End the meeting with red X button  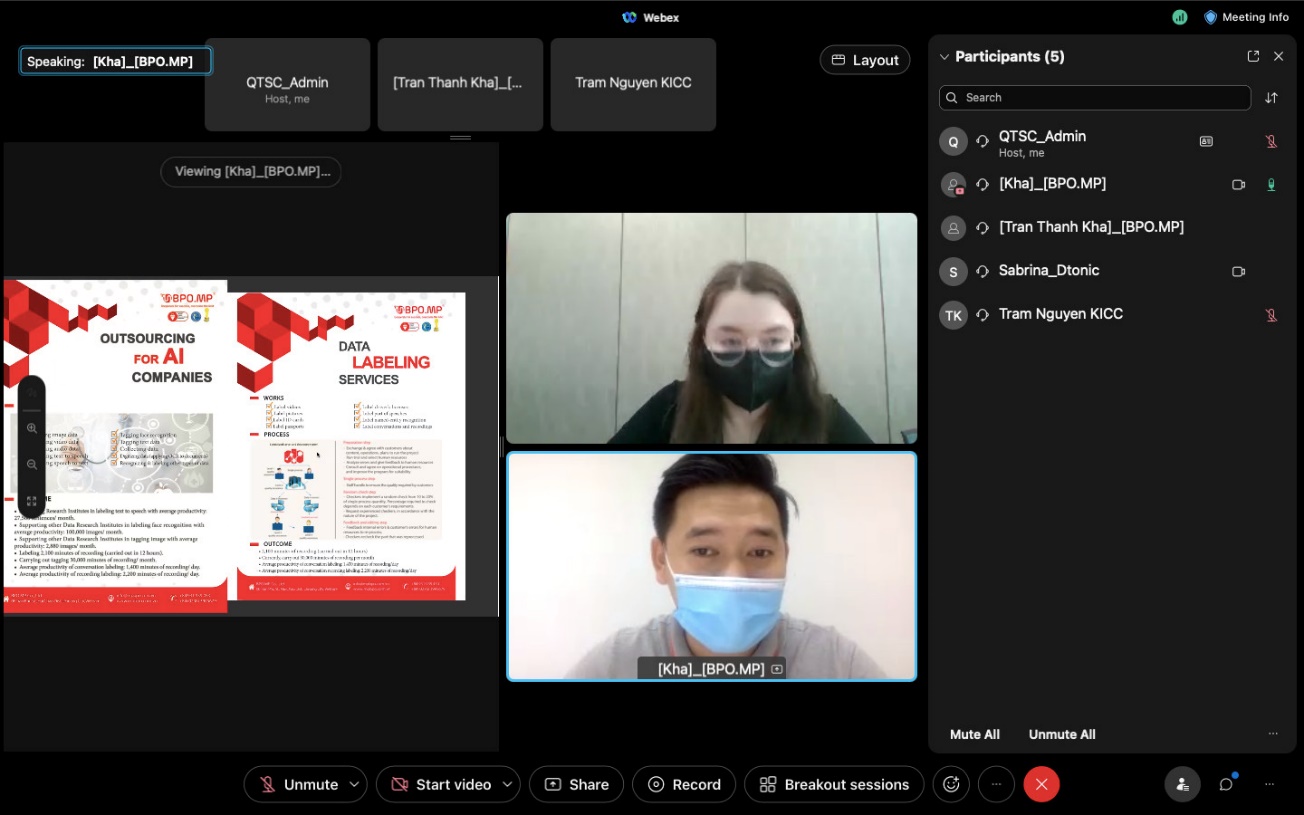pyautogui.click(x=1041, y=785)
